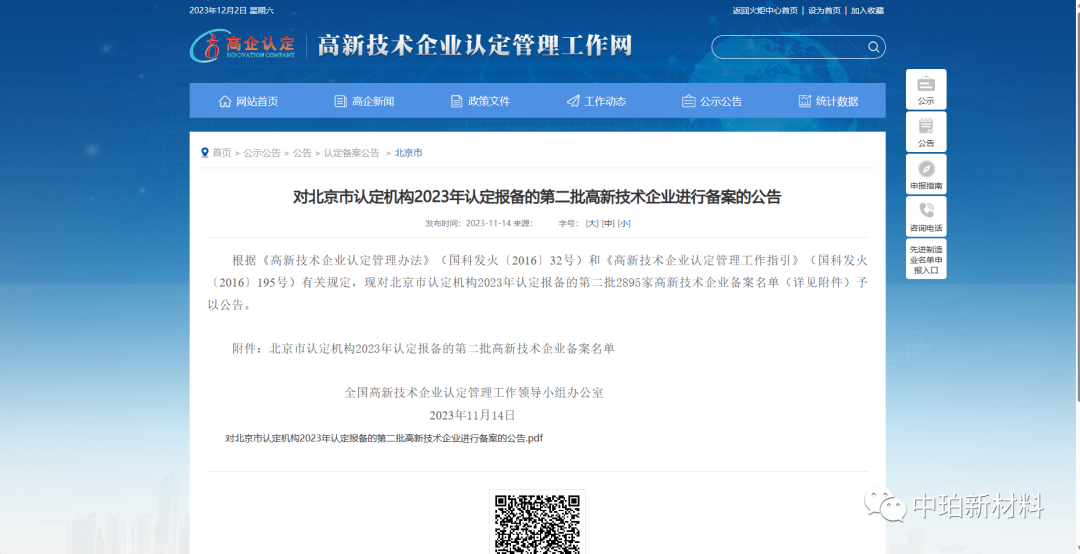Viewport: 1080px width, 554px height.
Task: Click the breadcrumb location pin icon
Action: pos(205,152)
